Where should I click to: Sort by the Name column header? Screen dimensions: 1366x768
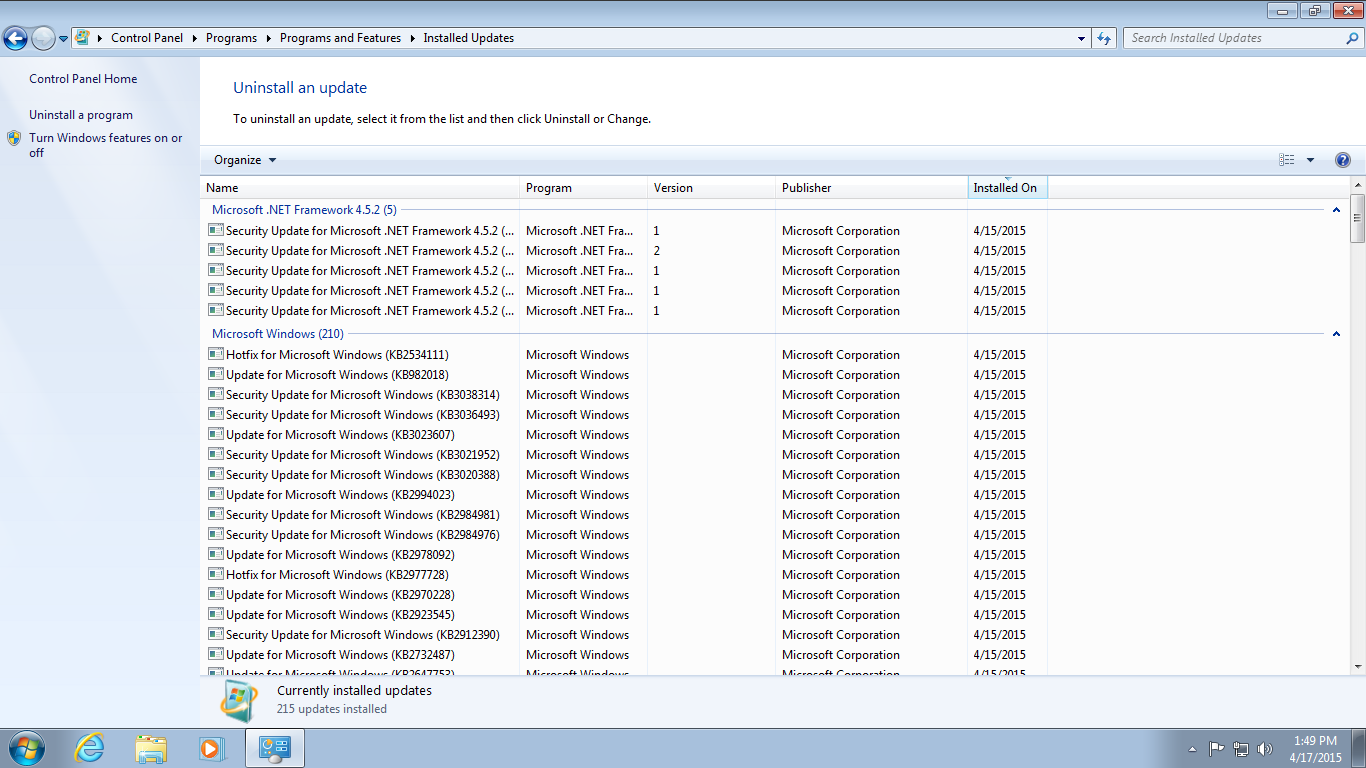click(x=360, y=188)
